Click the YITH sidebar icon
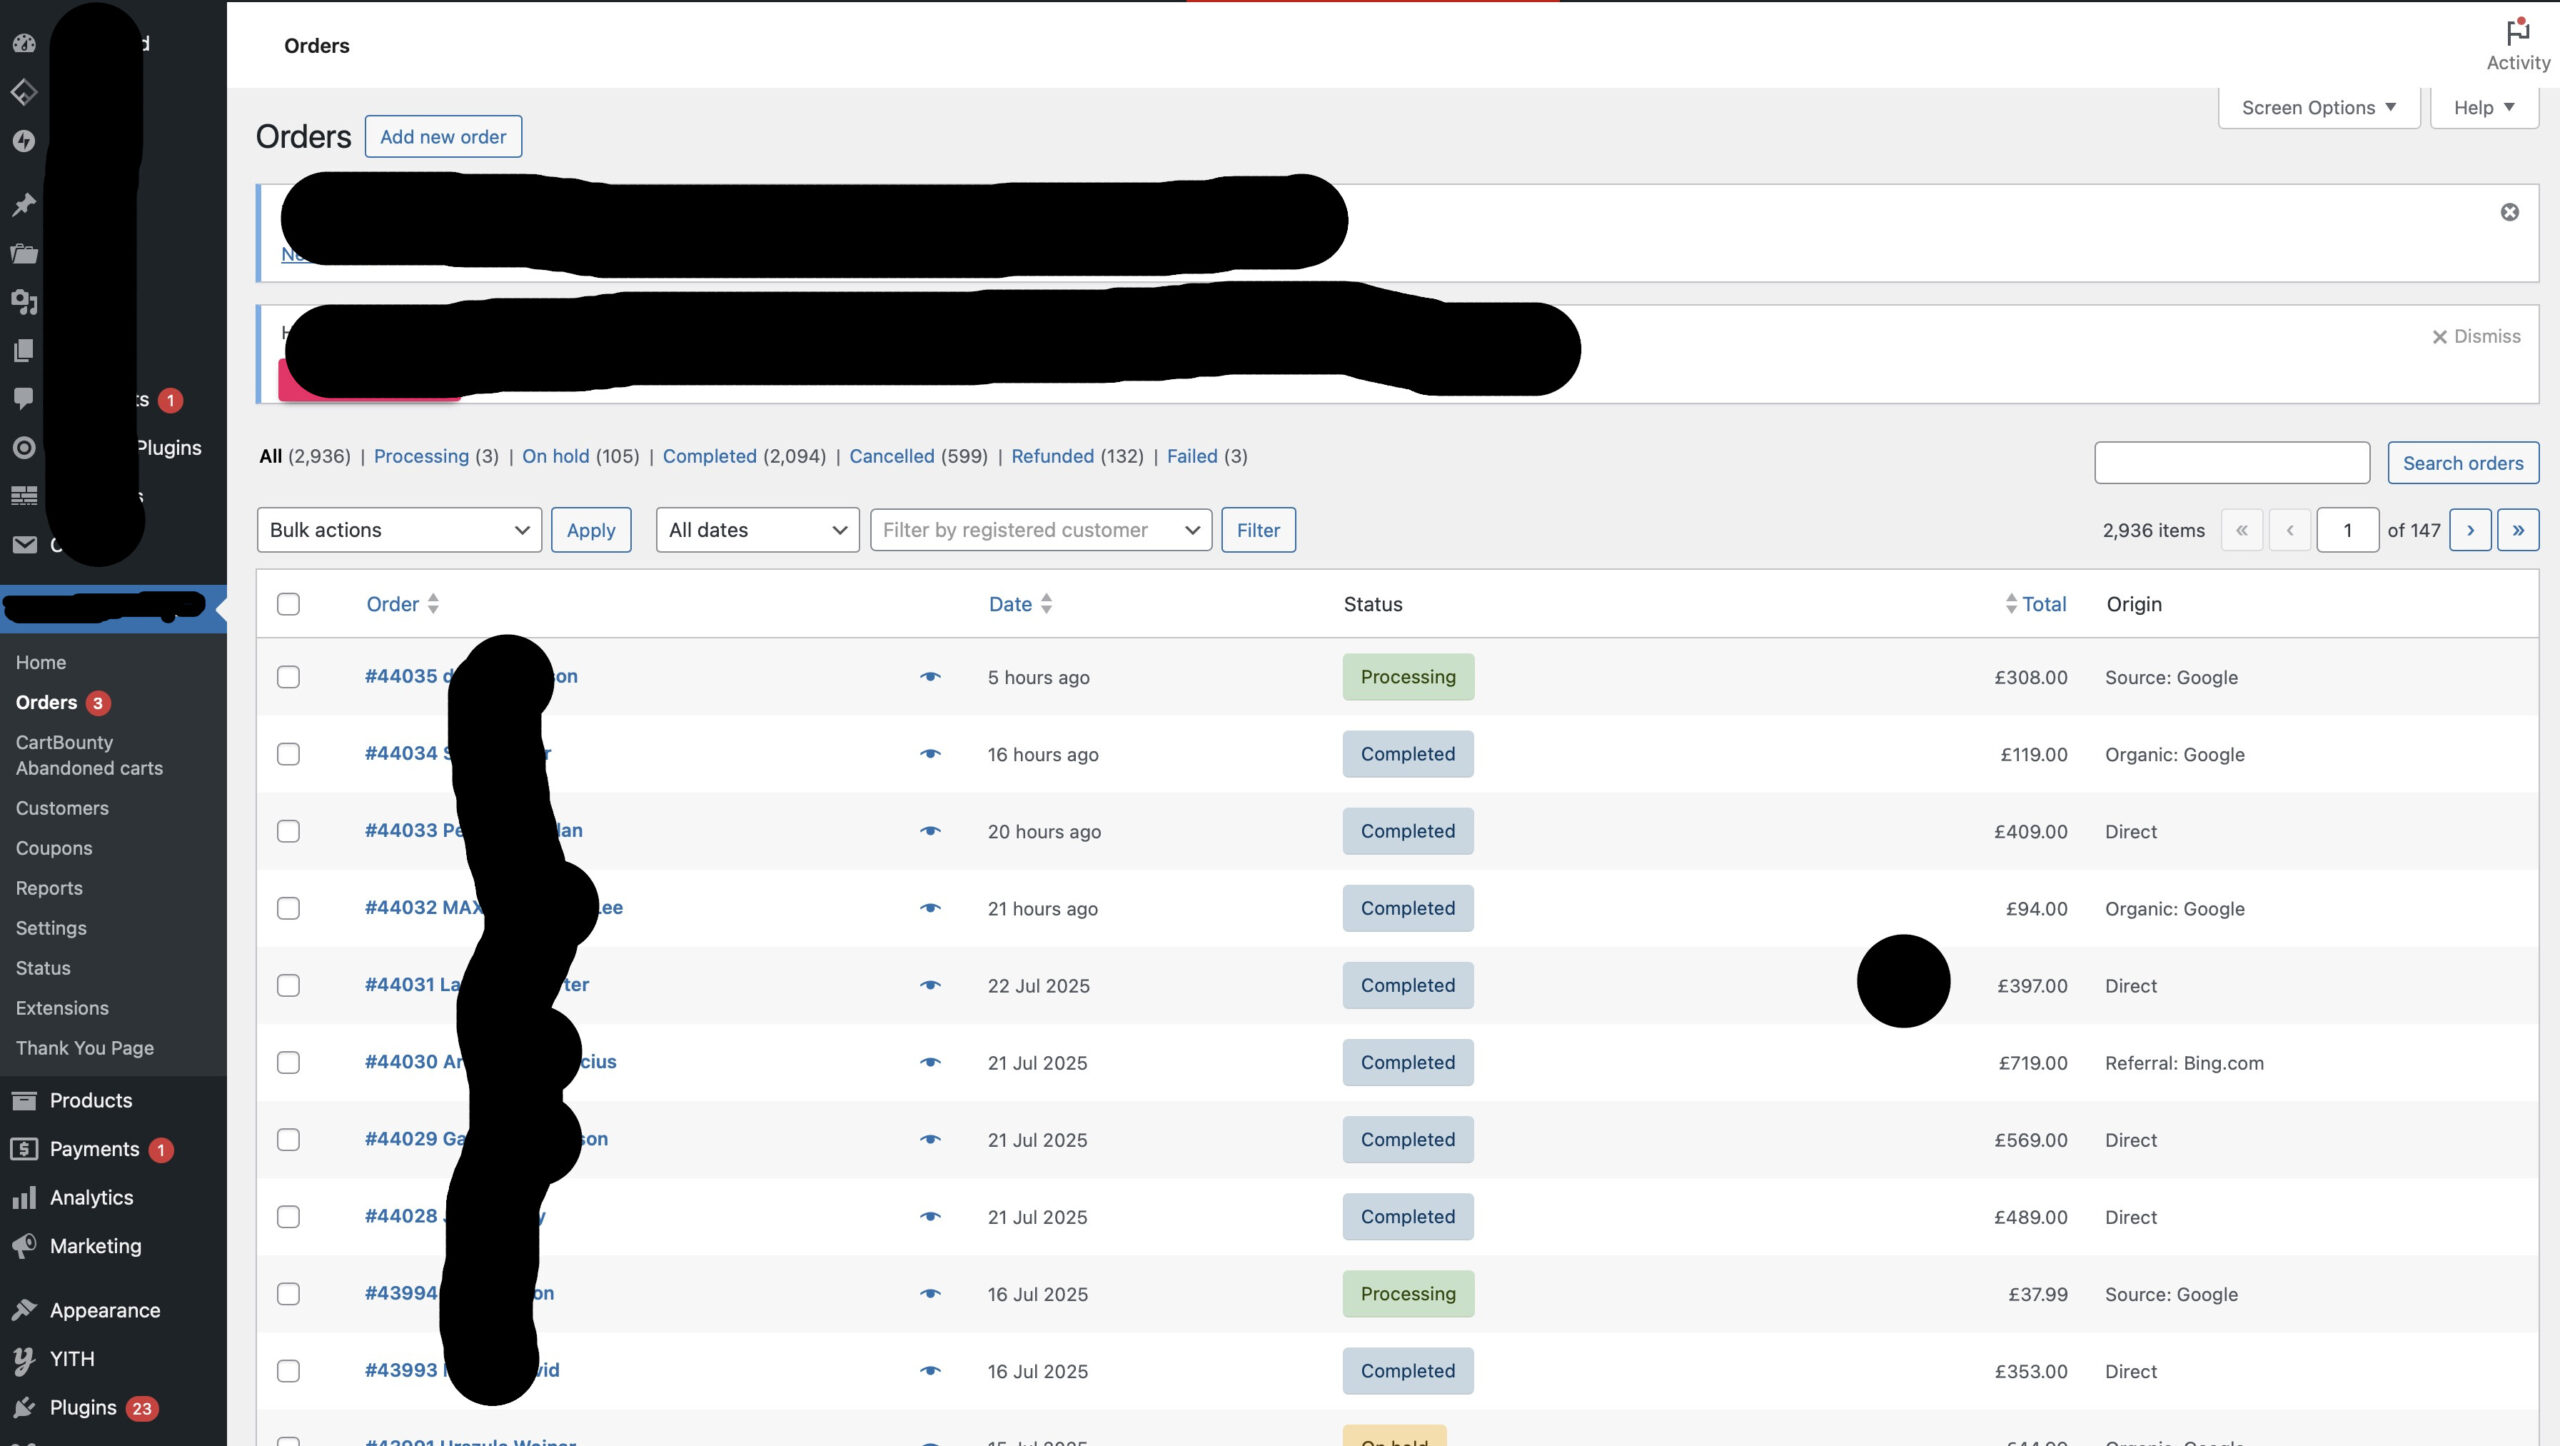Image resolution: width=2560 pixels, height=1446 pixels. (24, 1359)
